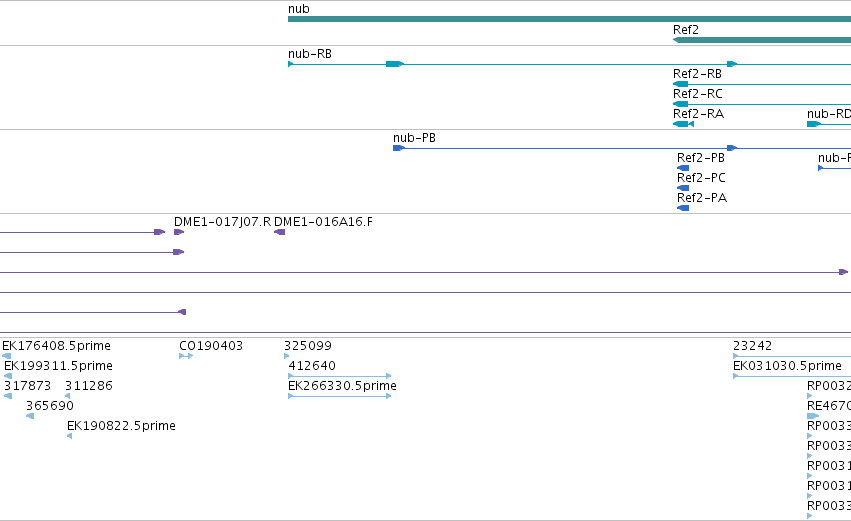Select the nub-RD transcript label
The height and width of the screenshot is (521, 851).
(x=829, y=114)
